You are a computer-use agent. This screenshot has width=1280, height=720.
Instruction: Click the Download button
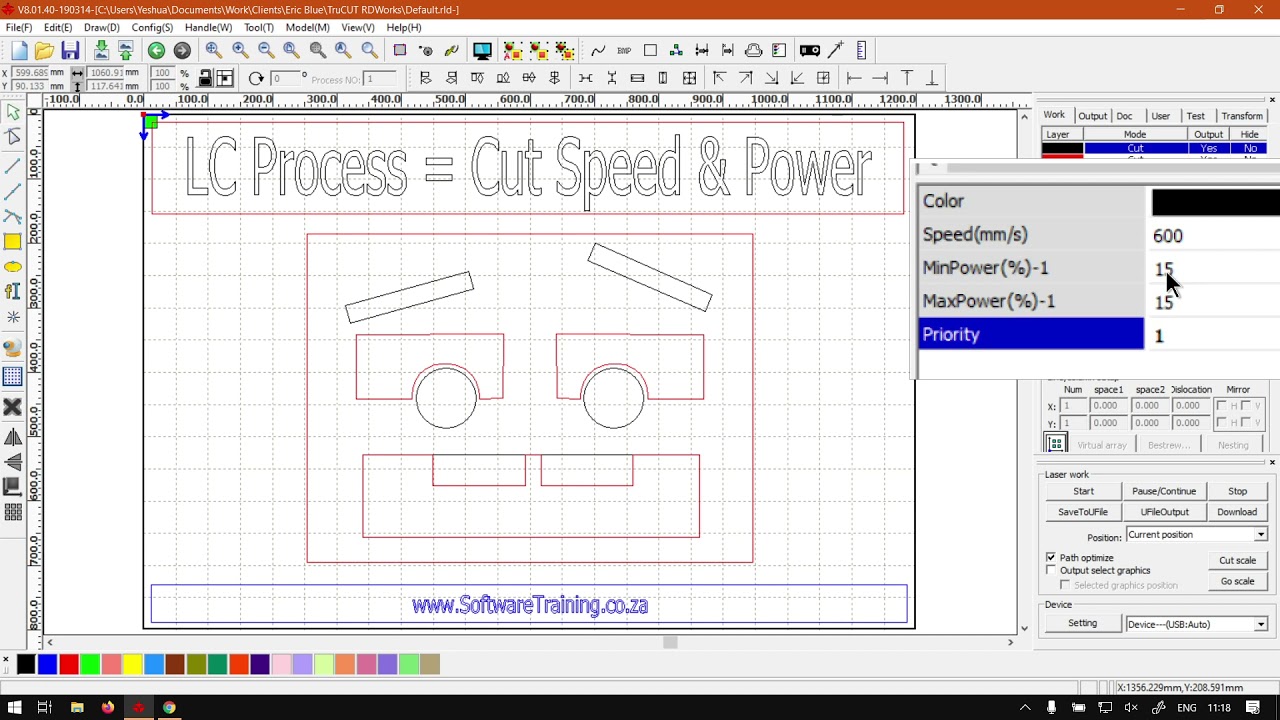tap(1237, 512)
